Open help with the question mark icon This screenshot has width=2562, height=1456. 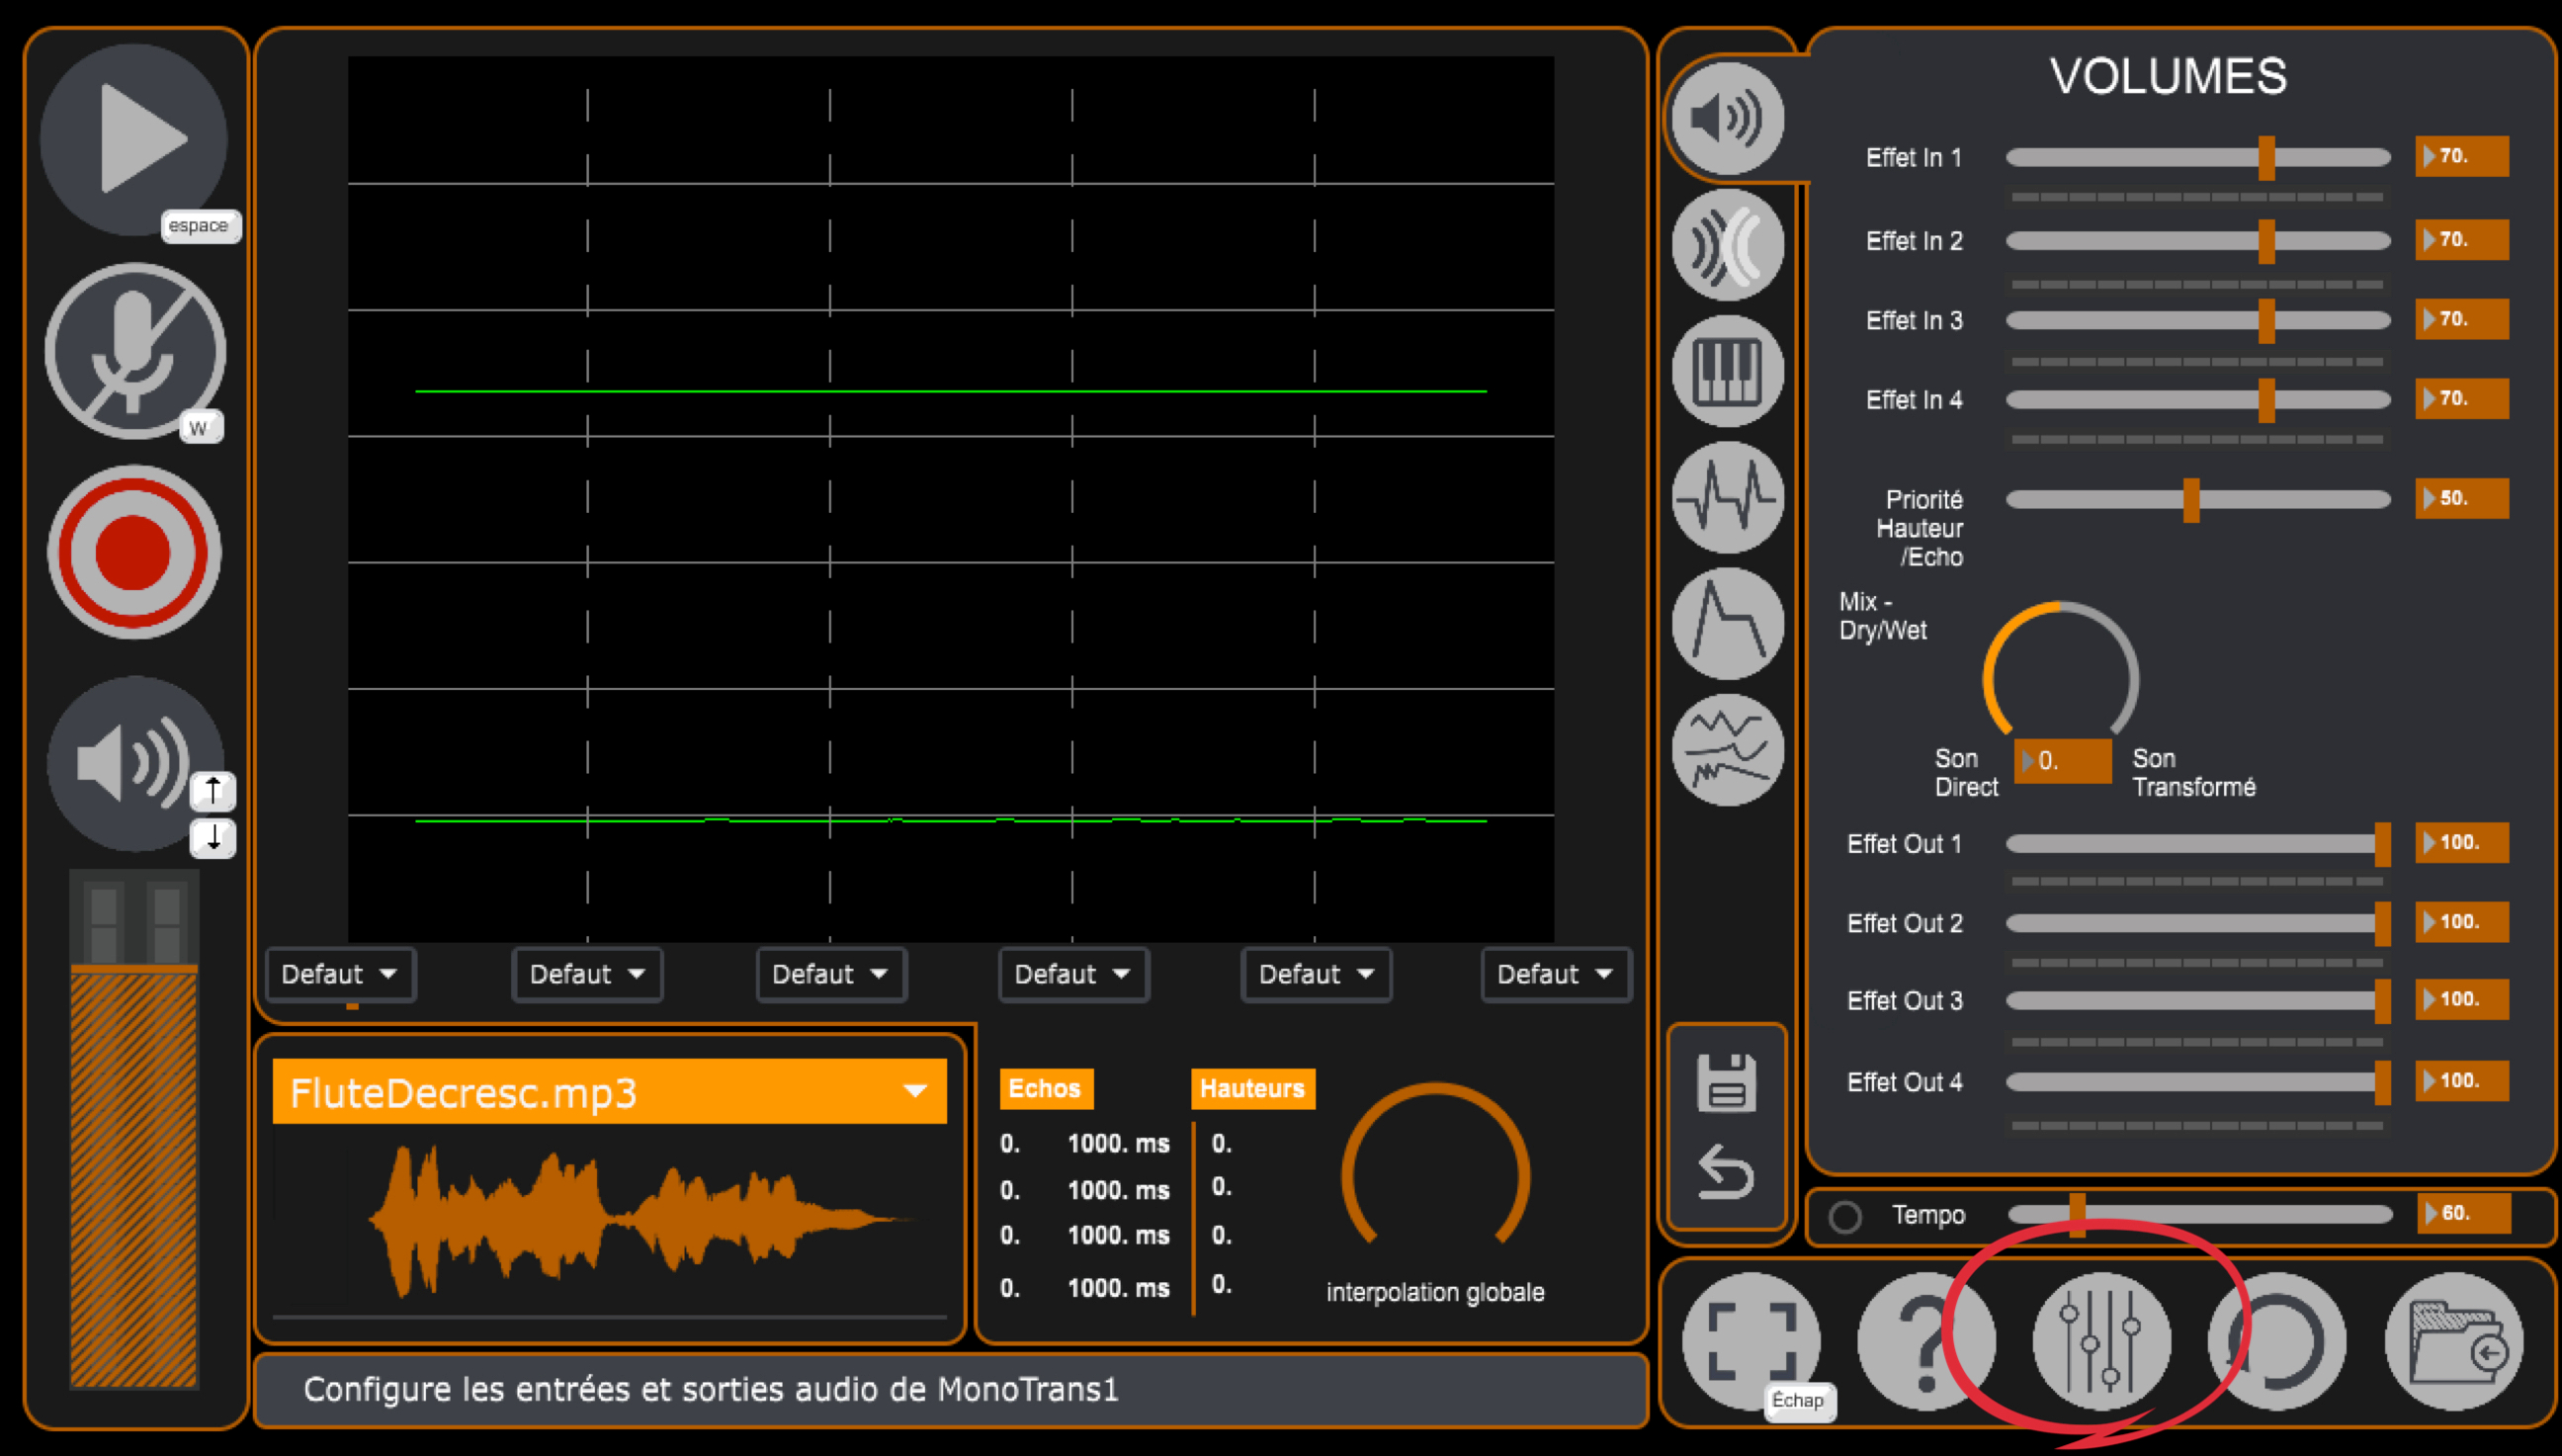(x=1926, y=1341)
